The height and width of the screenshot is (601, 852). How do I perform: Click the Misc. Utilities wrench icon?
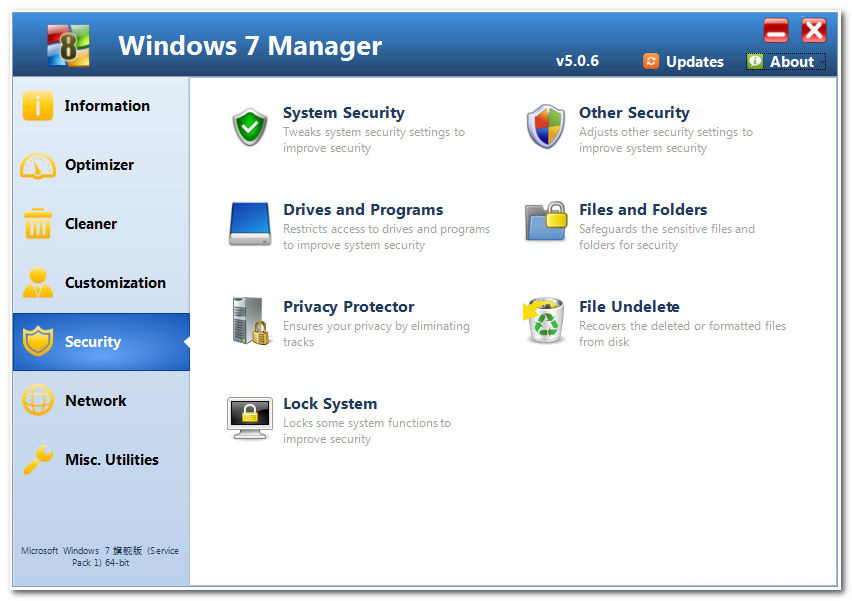point(37,459)
